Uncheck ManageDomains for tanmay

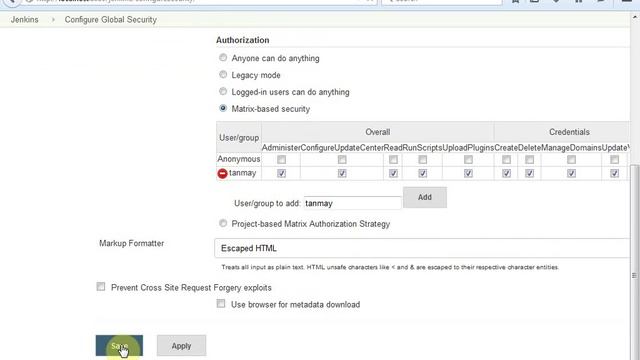(571, 173)
